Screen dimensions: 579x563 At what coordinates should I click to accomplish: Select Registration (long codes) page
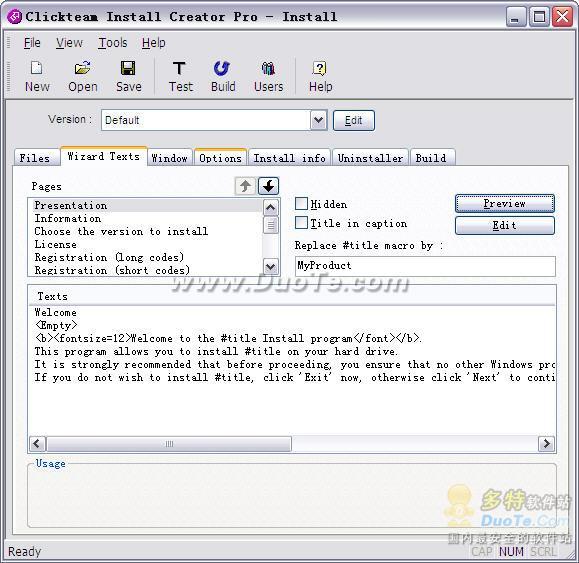coord(147,257)
